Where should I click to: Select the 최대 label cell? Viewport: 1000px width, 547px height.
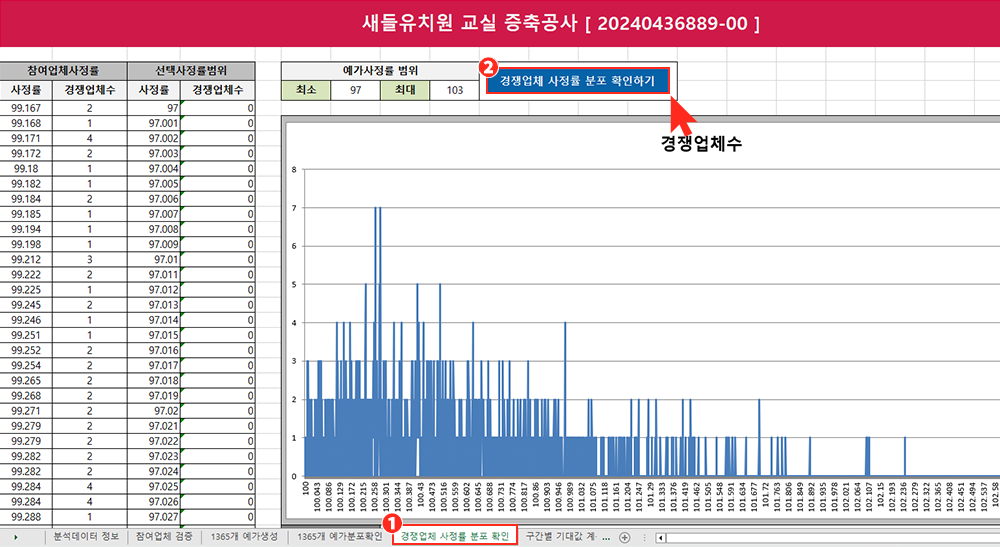pos(405,91)
